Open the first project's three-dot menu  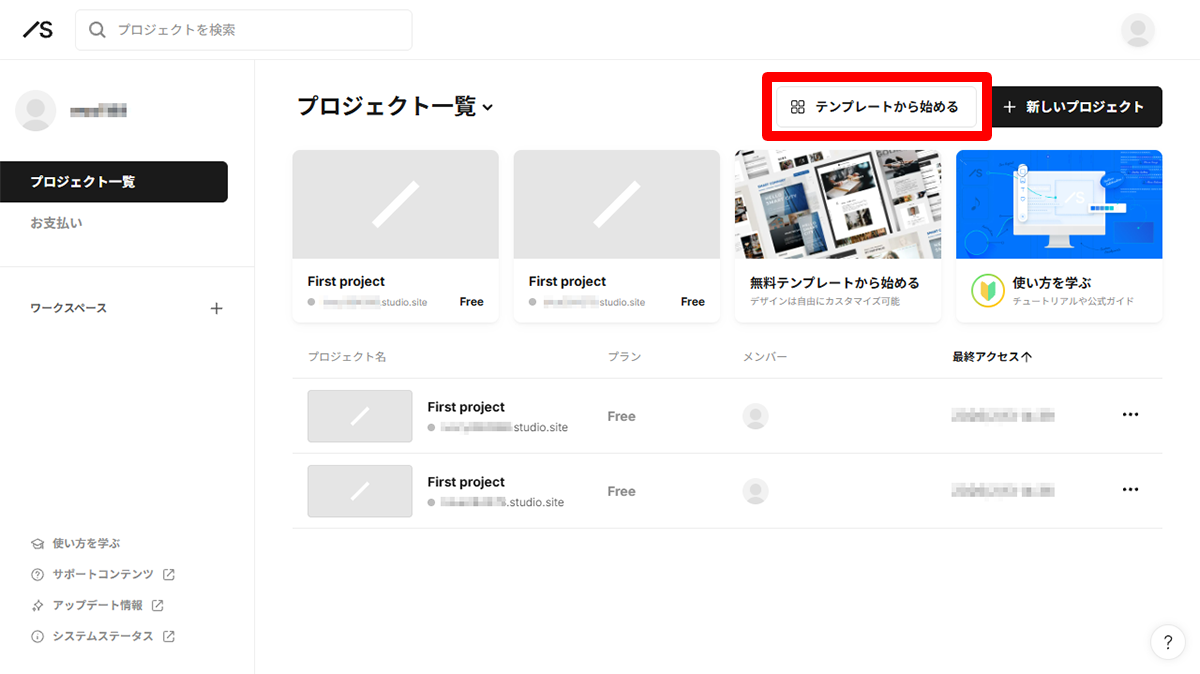1131,414
